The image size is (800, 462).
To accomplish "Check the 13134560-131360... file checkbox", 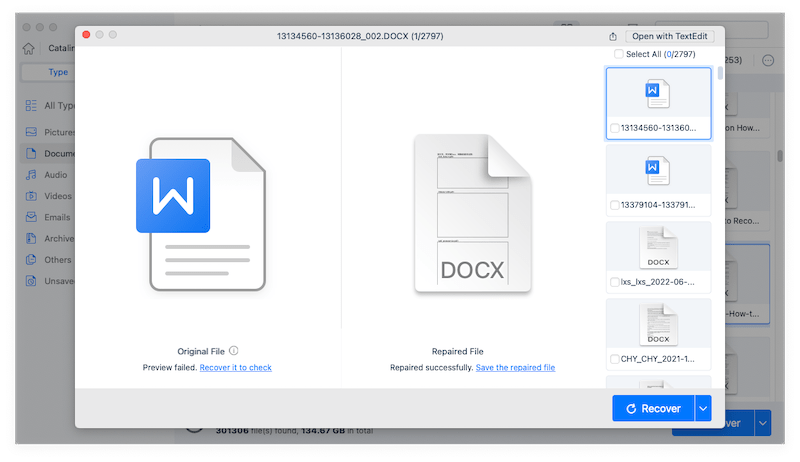I will 615,128.
